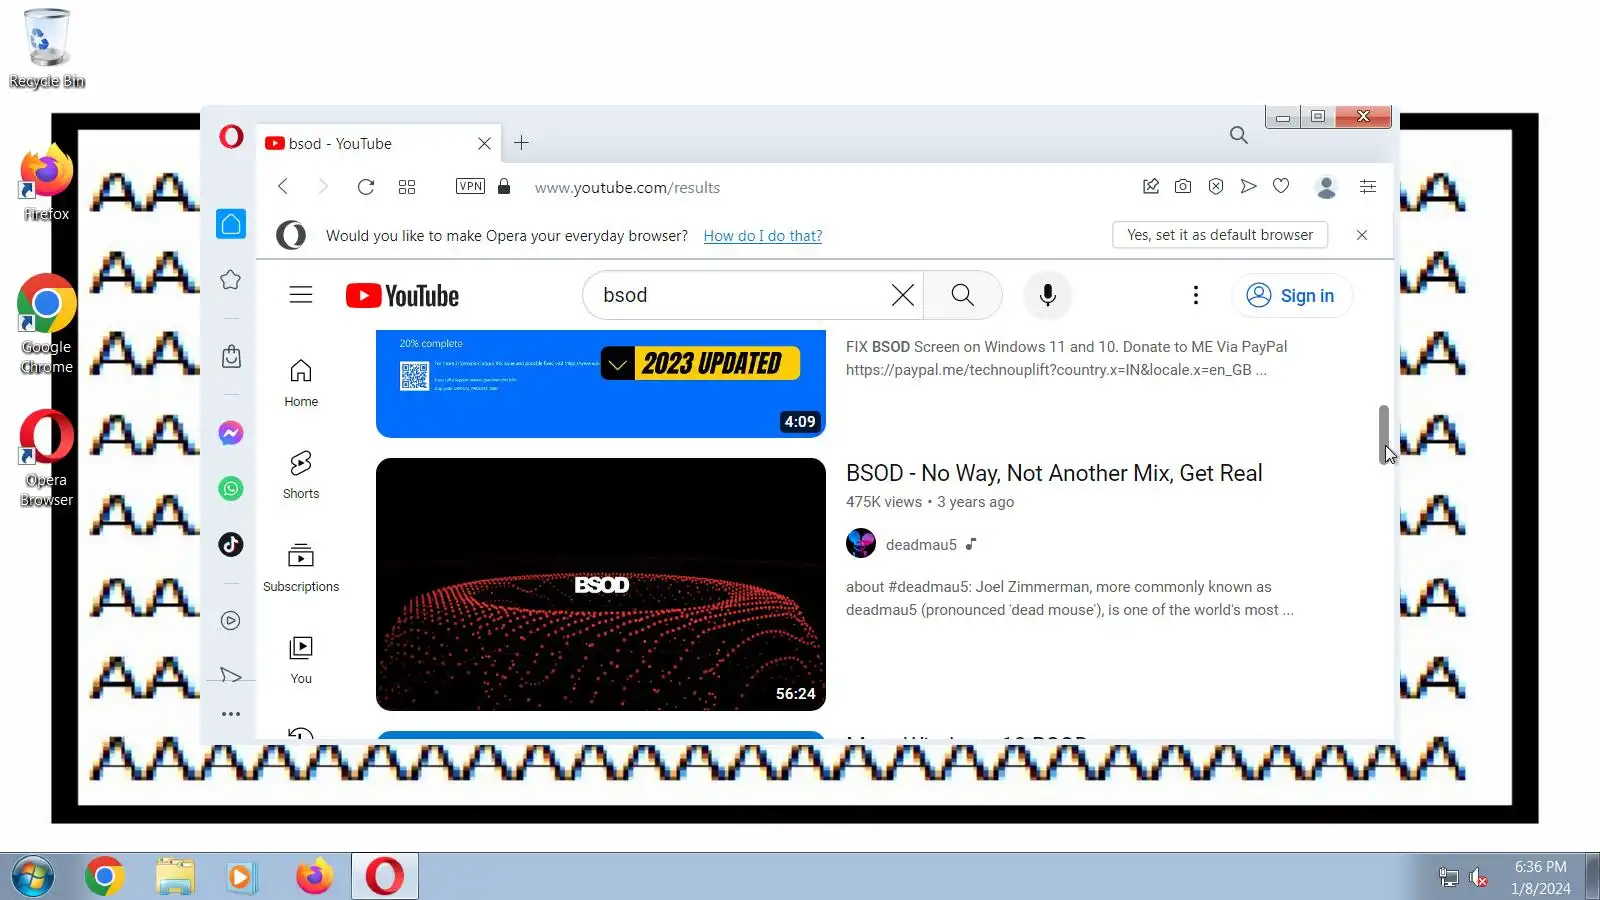Open the media player taskbar icon
Screen dimensions: 1600x900
(x=240, y=877)
